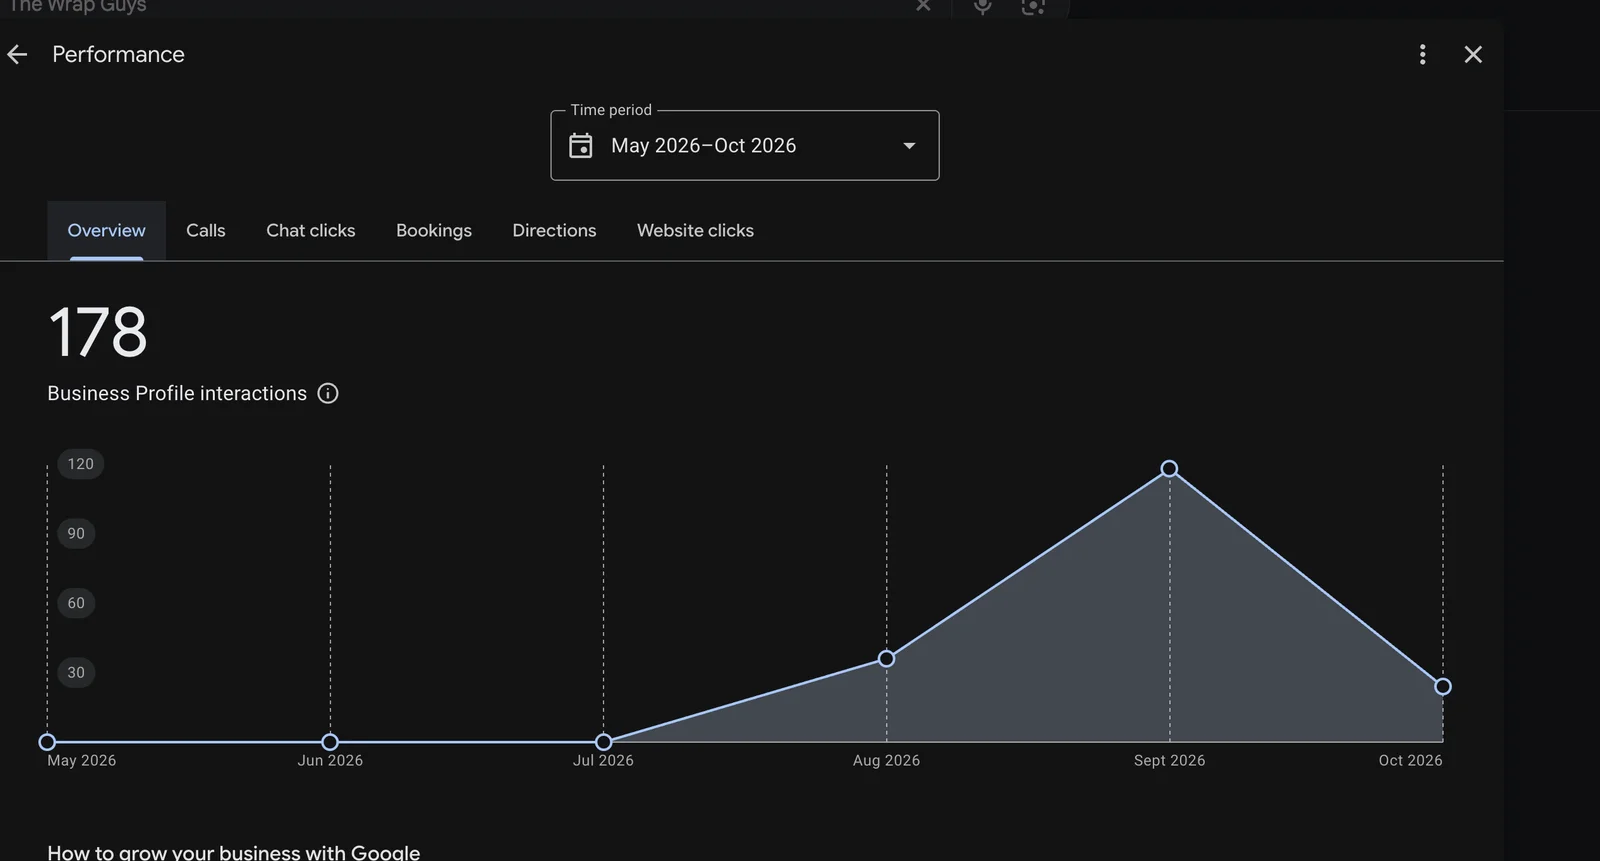Go back using the arrow beside Performance

click(x=17, y=54)
